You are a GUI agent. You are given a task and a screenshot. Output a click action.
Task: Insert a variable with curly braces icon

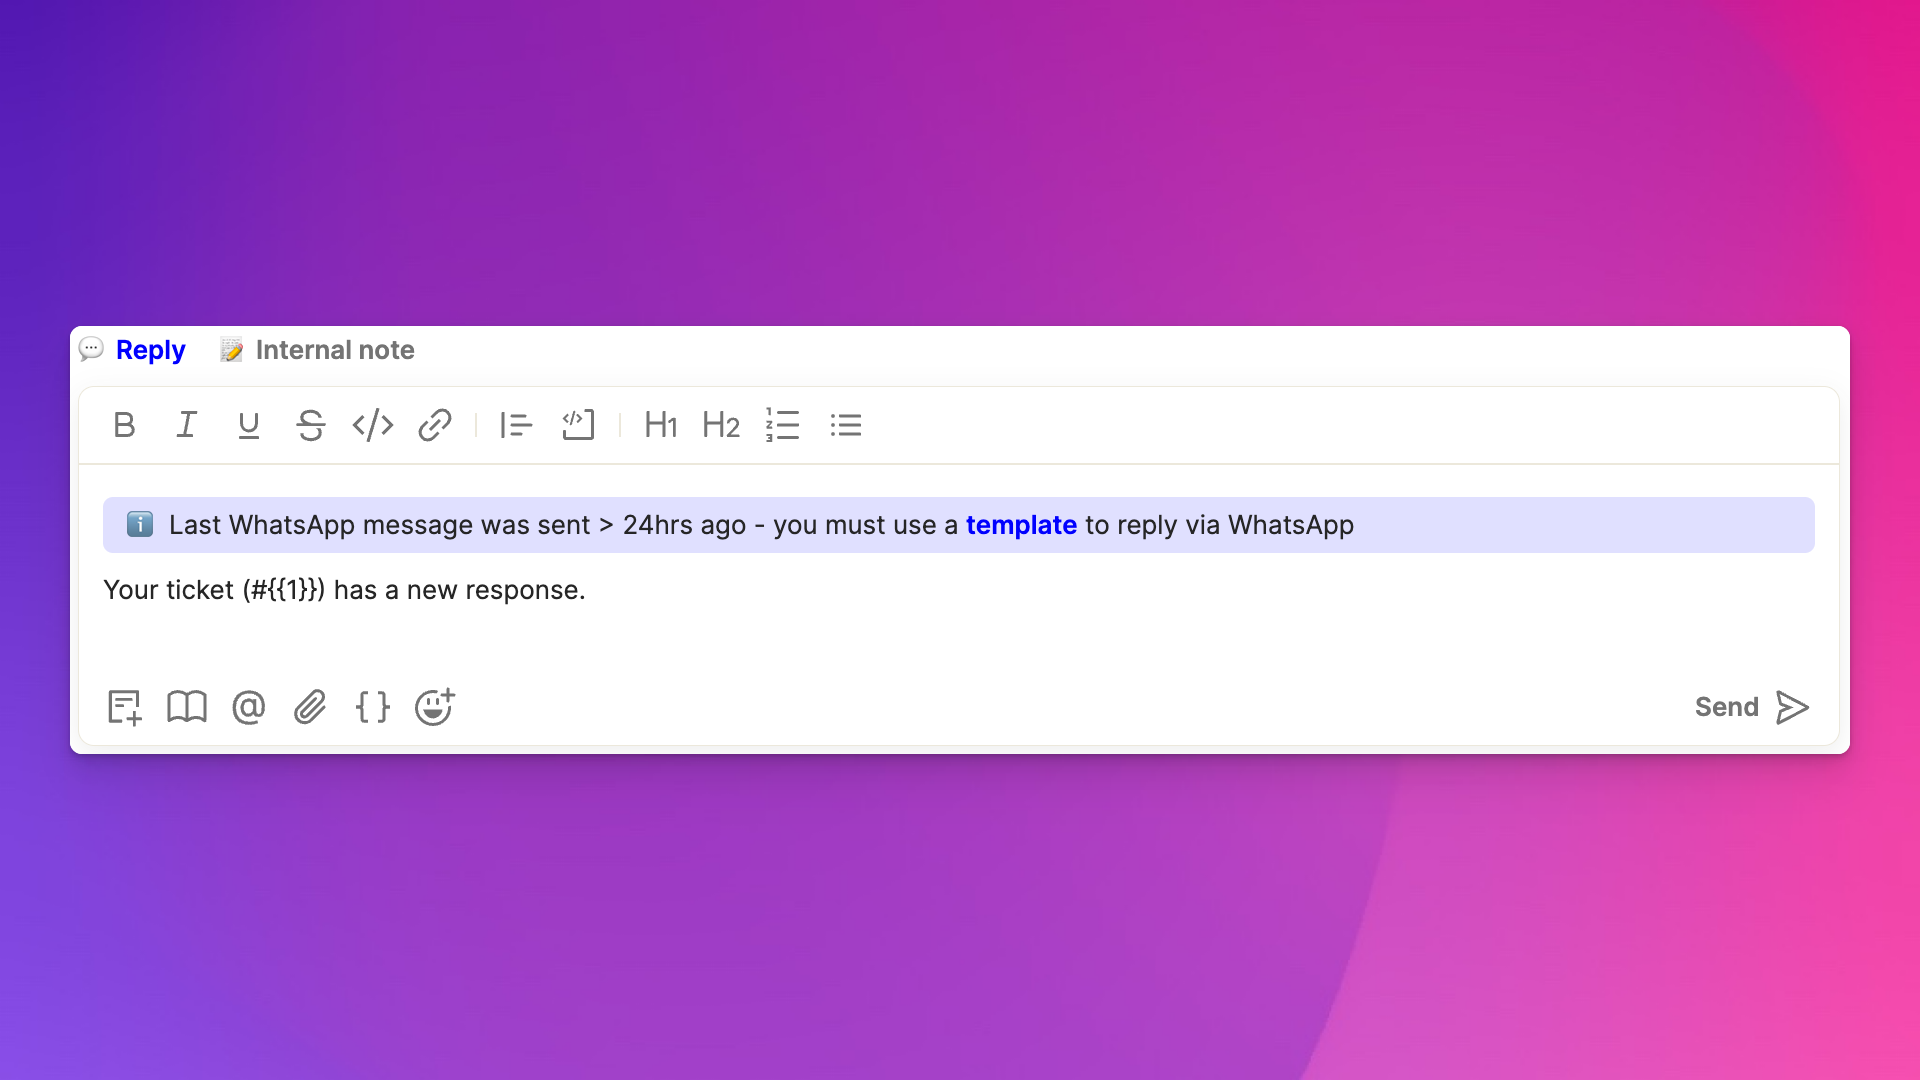[372, 707]
